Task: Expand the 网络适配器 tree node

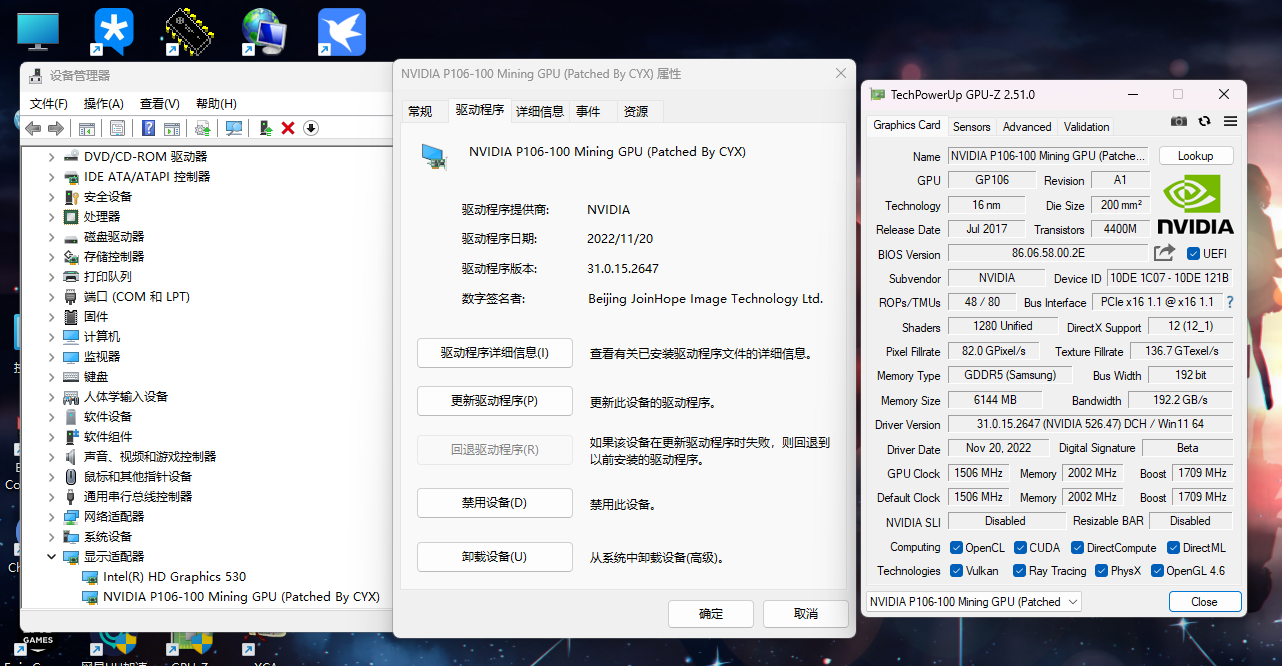Action: 52,517
